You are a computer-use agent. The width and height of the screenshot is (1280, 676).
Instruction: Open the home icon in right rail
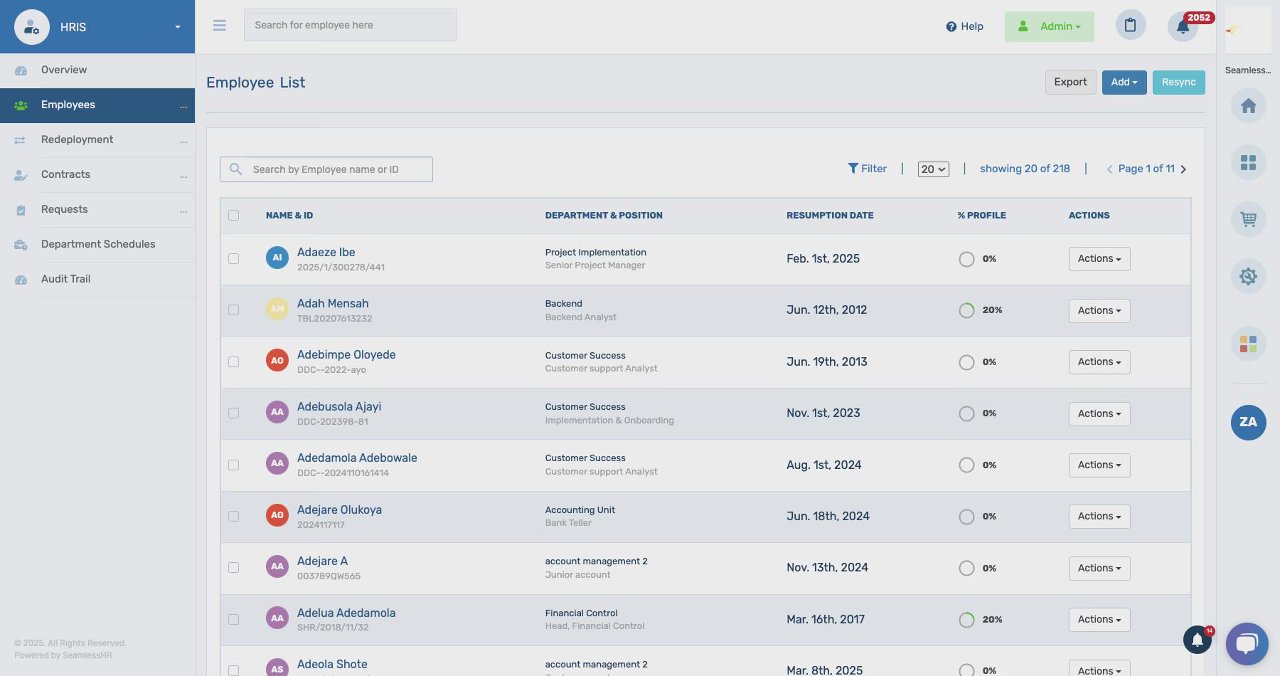click(1248, 106)
